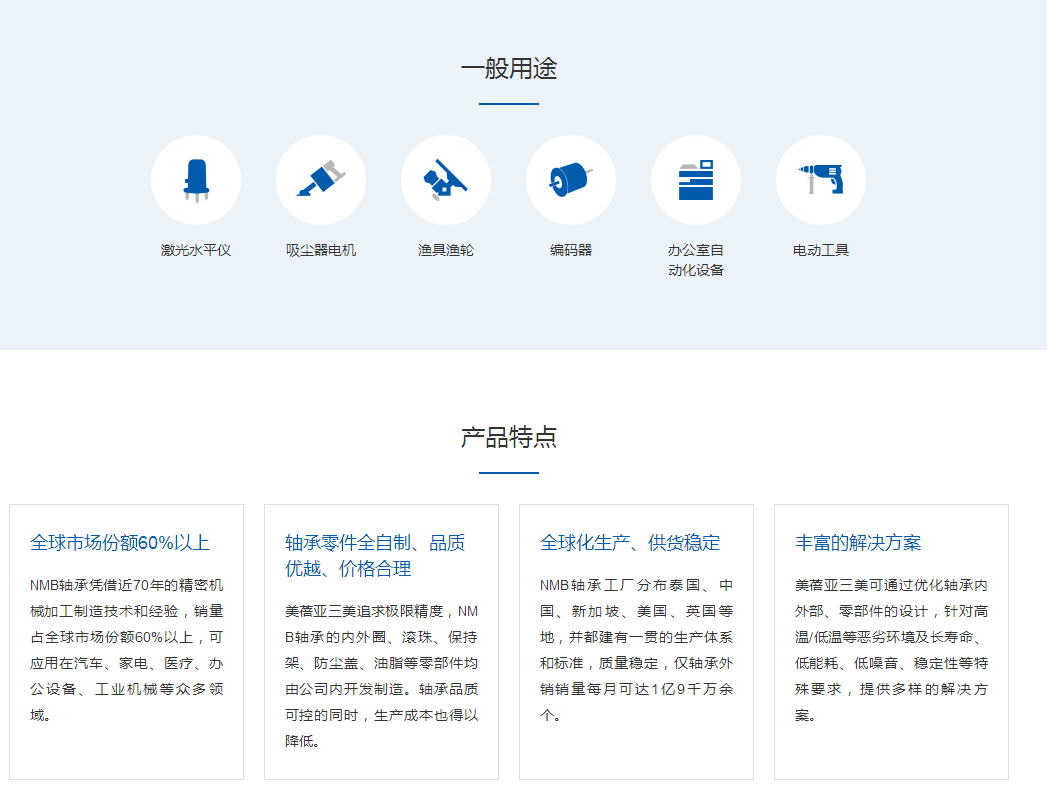Select the 办公室自动化设备 label
This screenshot has height=798, width=1047.
pyautogui.click(x=696, y=260)
